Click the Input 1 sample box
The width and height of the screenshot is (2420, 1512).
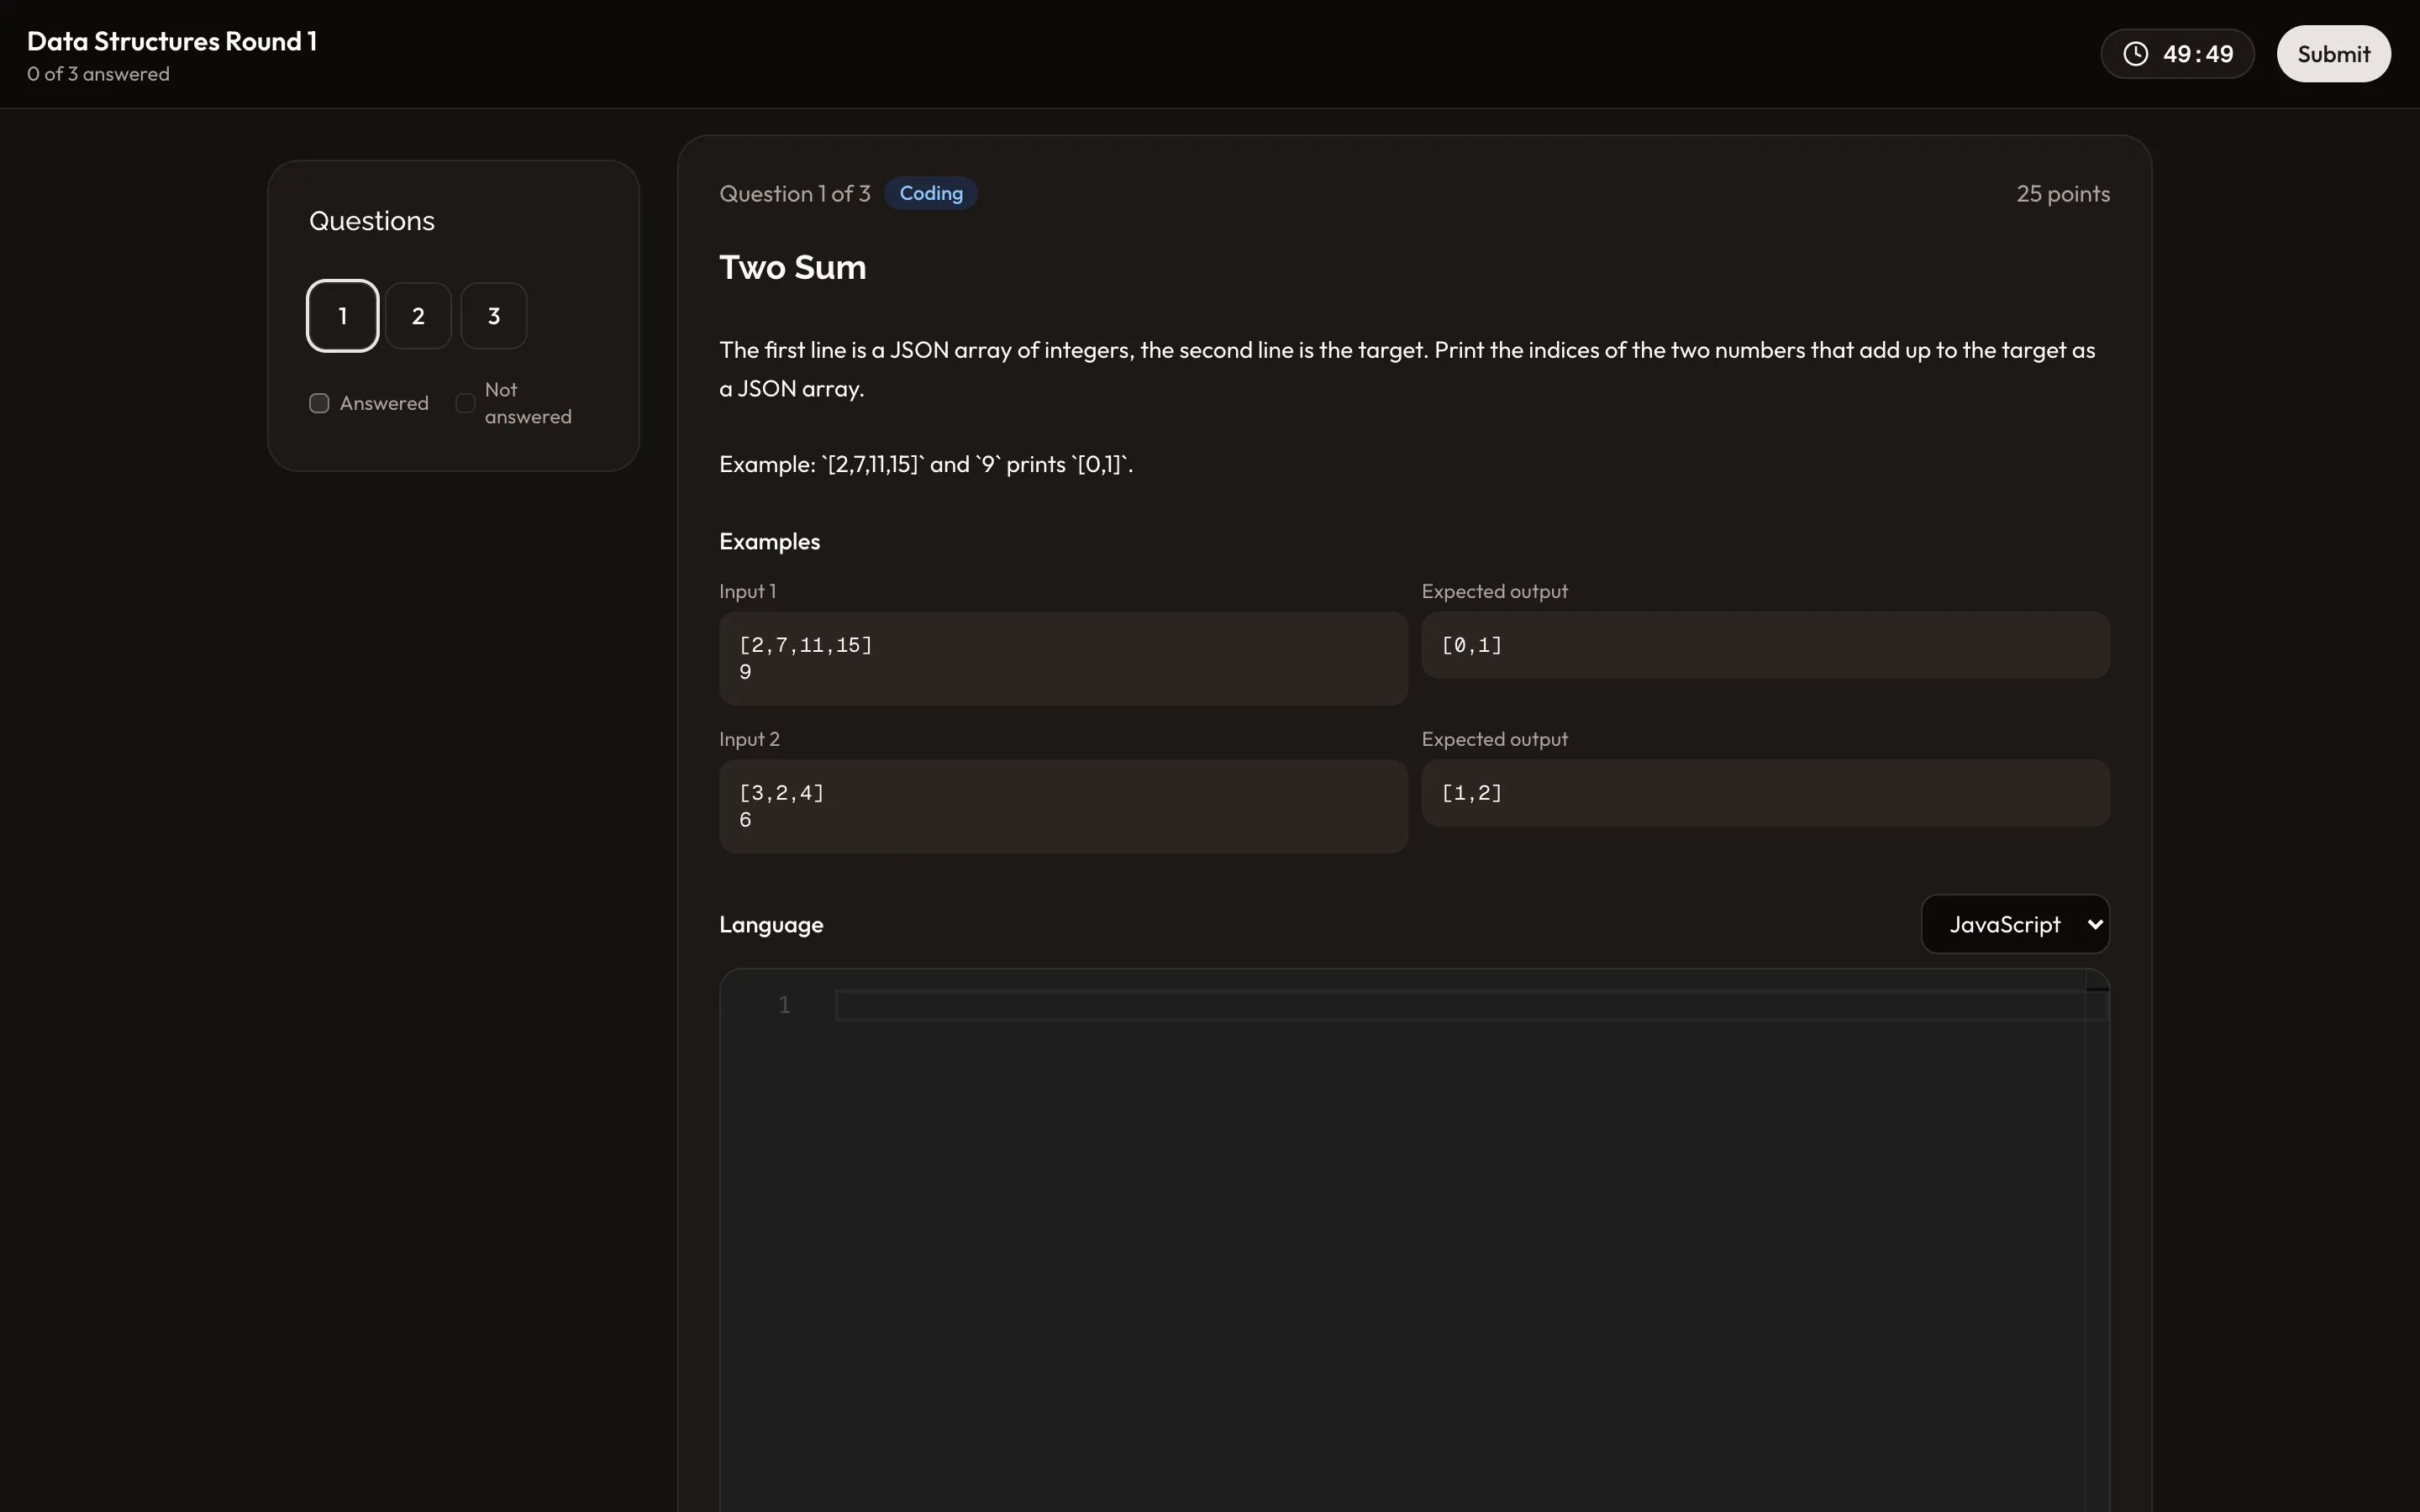coord(1063,658)
